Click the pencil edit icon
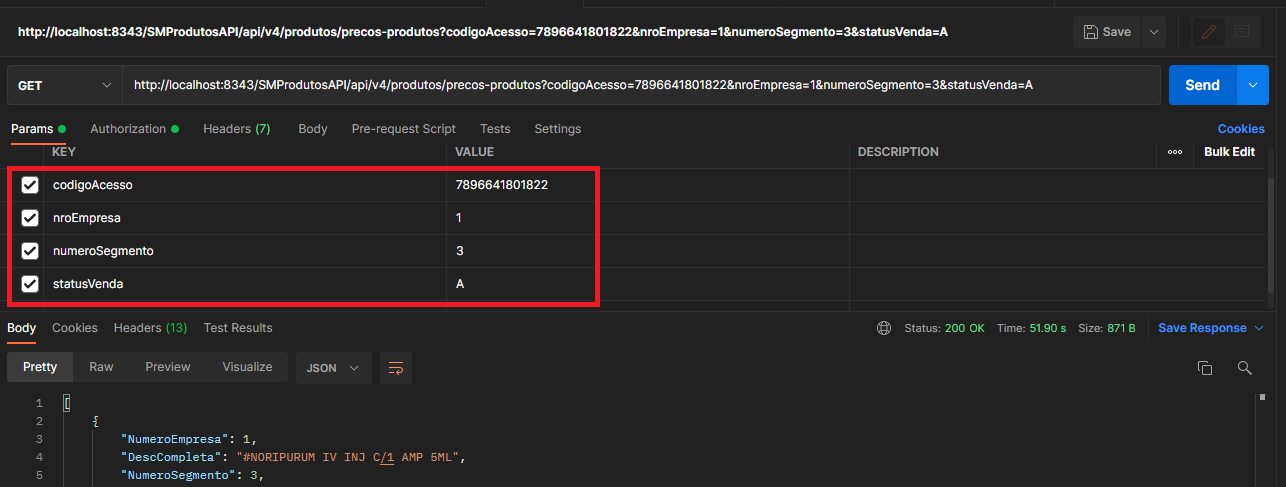1286x487 pixels. point(1209,32)
